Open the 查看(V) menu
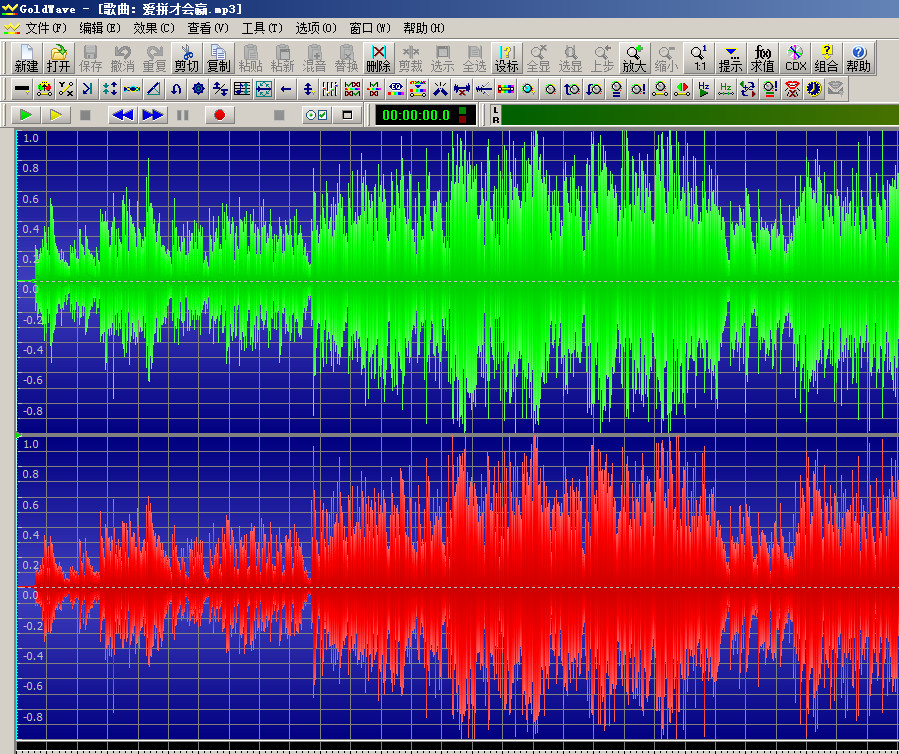The width and height of the screenshot is (899, 754). coord(208,28)
